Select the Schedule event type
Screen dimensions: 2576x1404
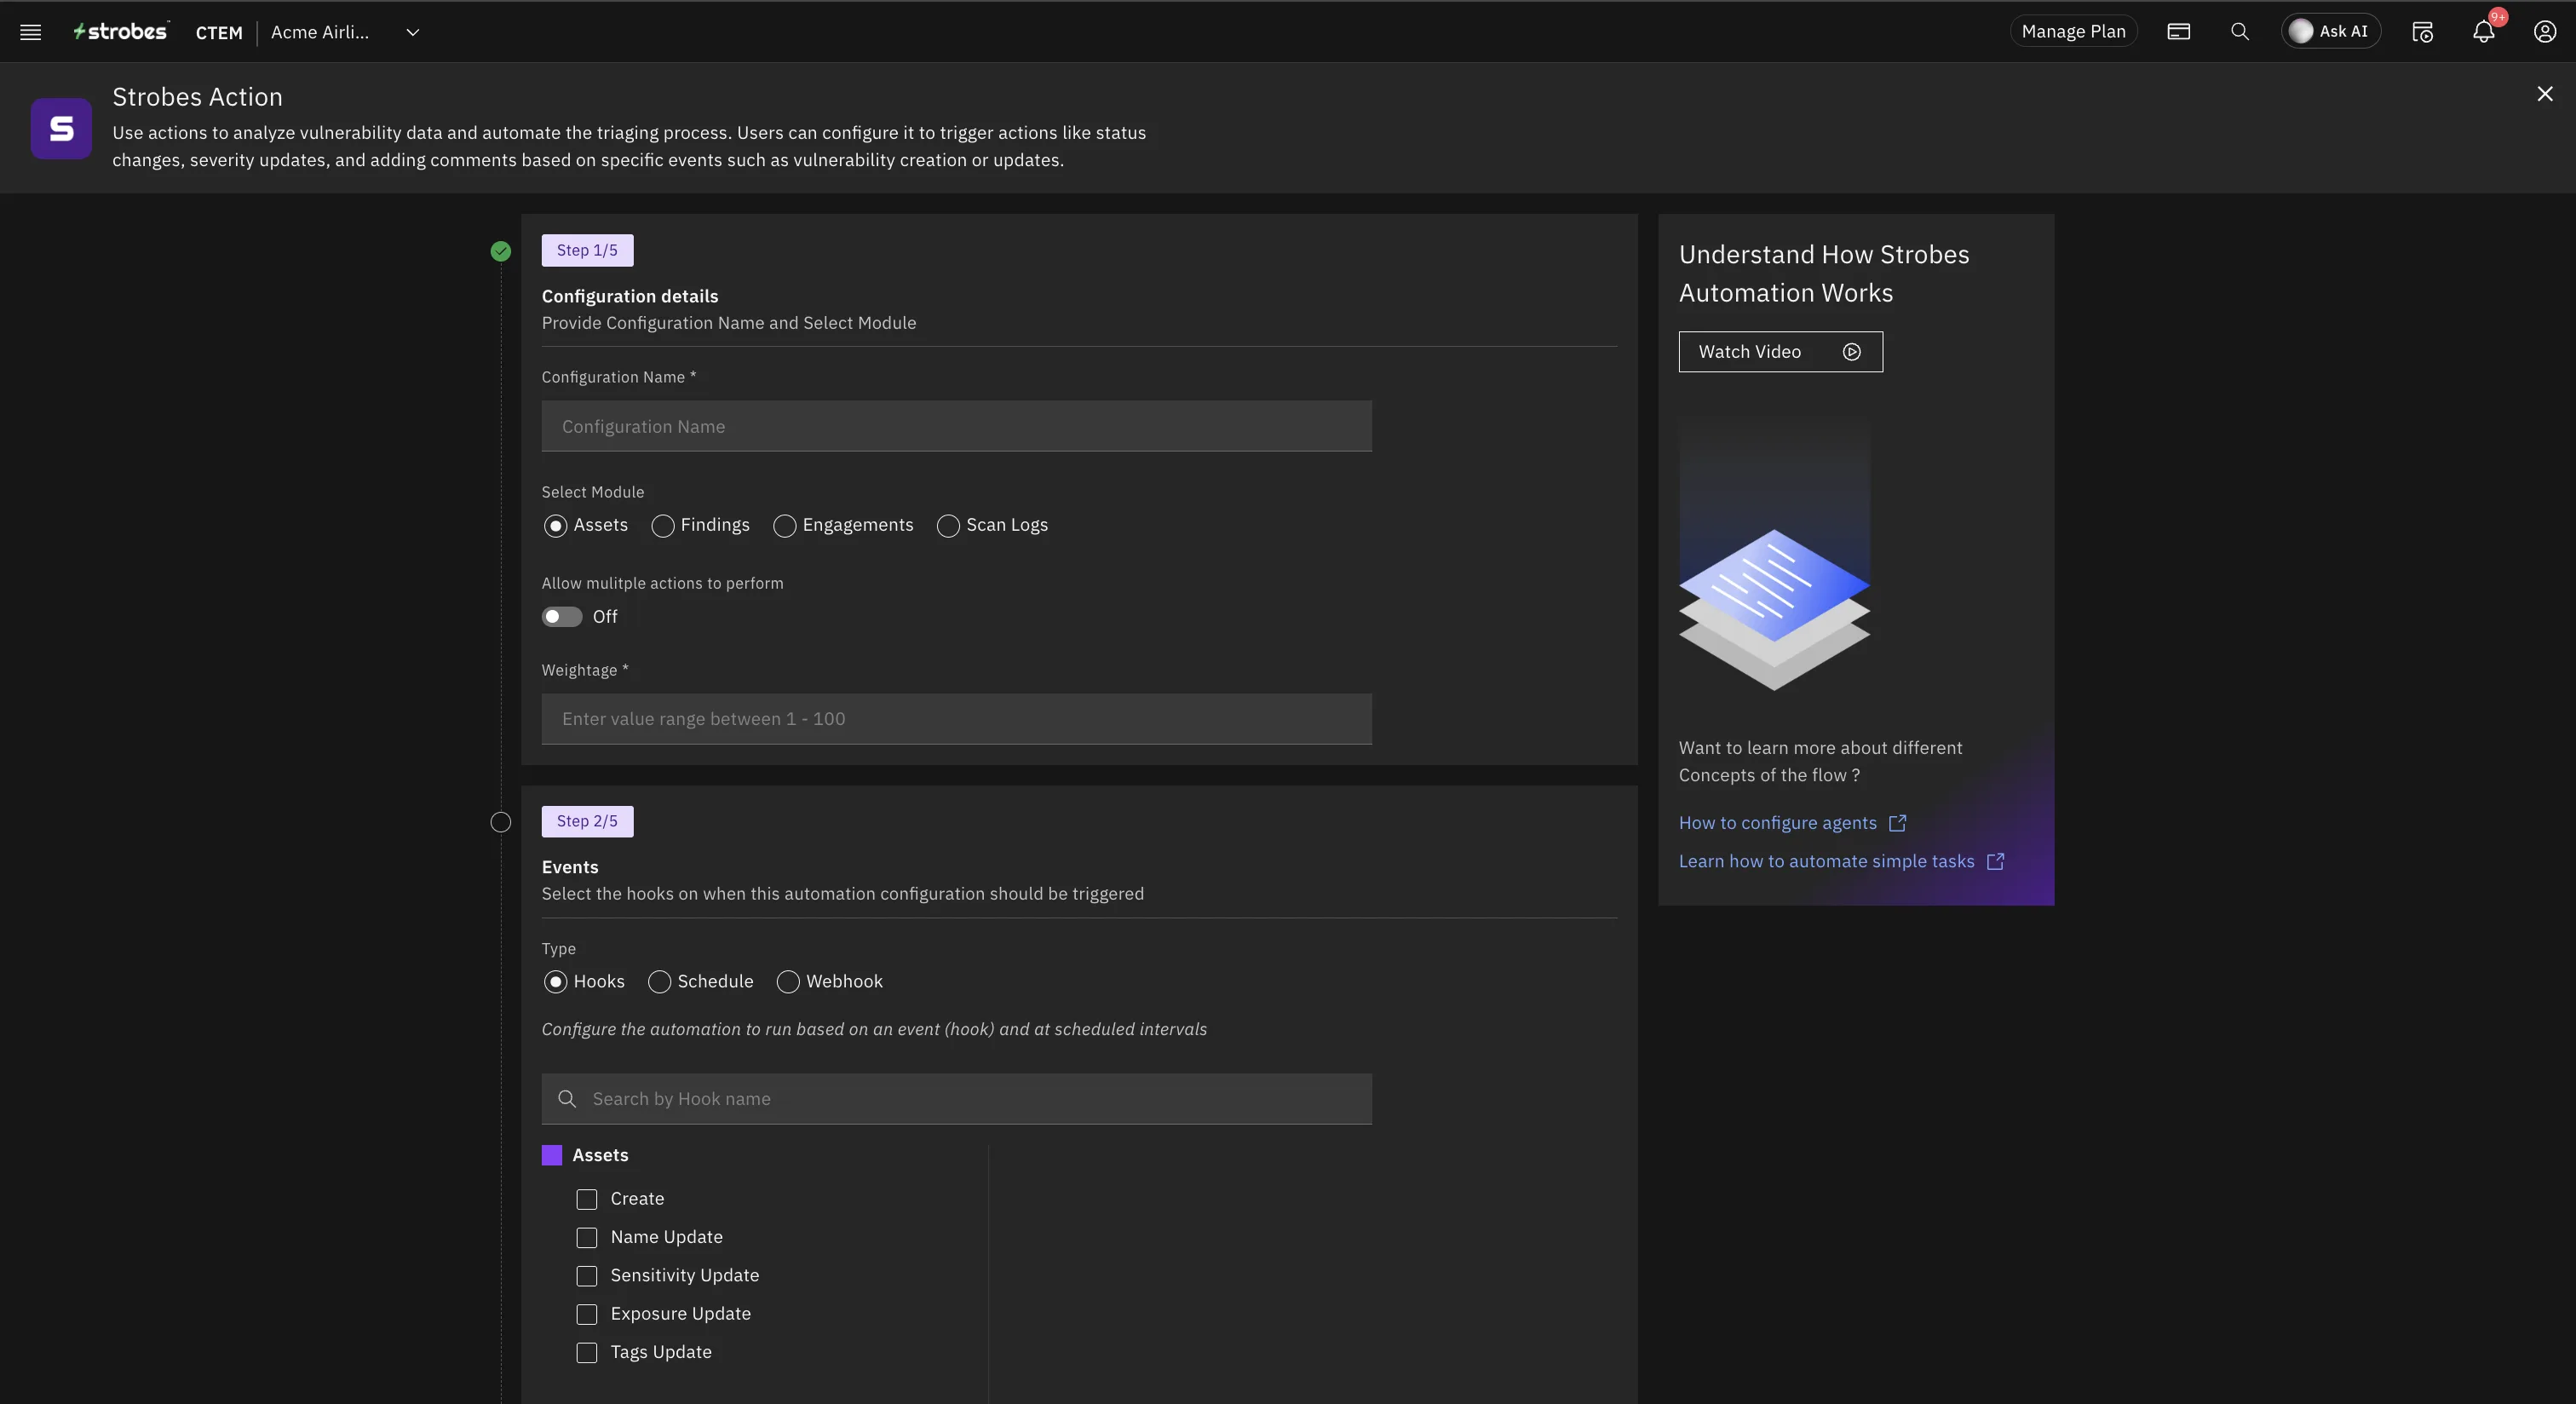[659, 982]
